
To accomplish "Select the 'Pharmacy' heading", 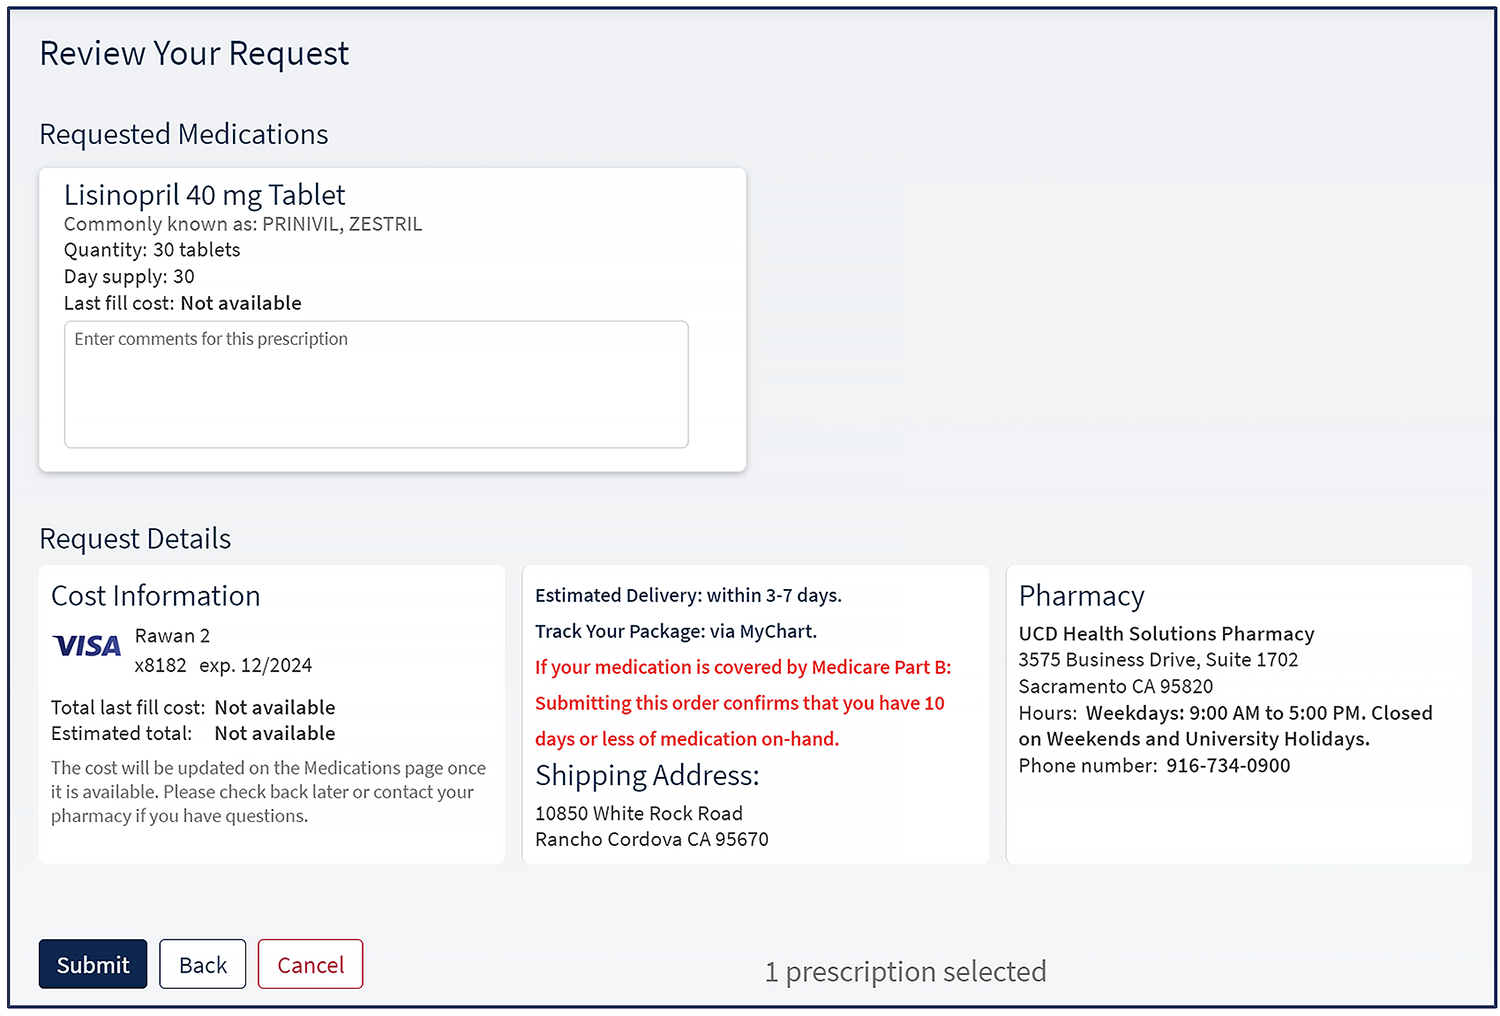I will (x=1081, y=596).
